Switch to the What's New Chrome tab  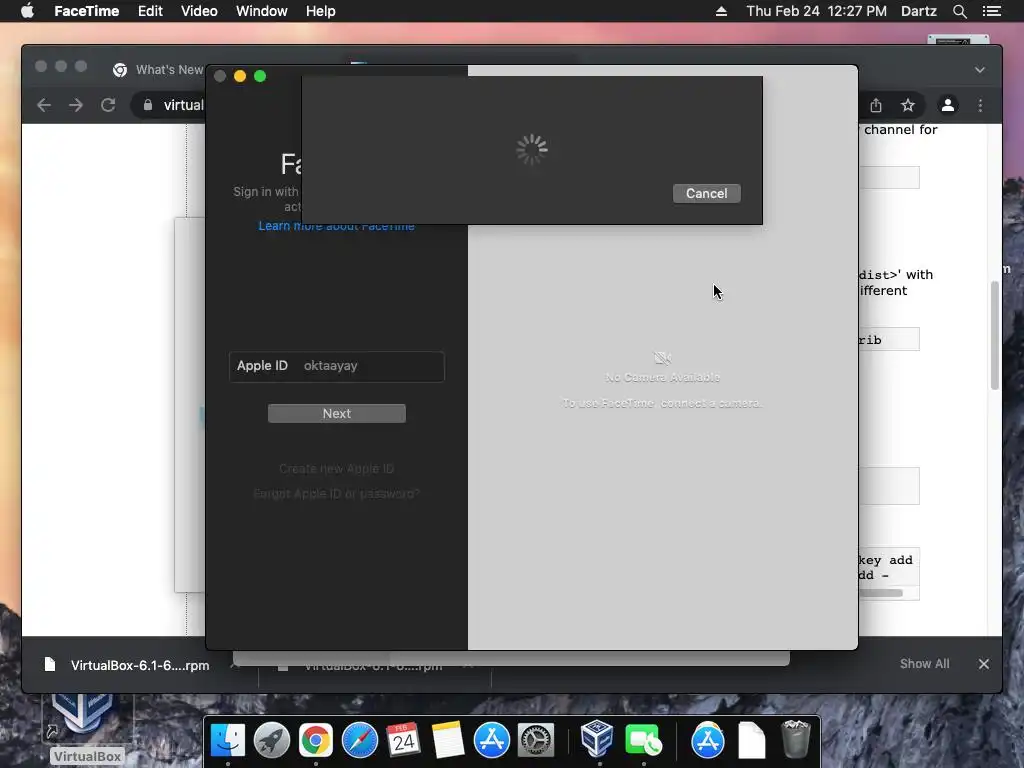[157, 70]
